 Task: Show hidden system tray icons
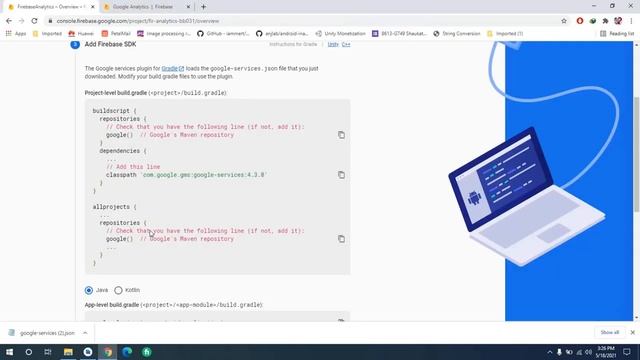pyautogui.click(x=549, y=352)
